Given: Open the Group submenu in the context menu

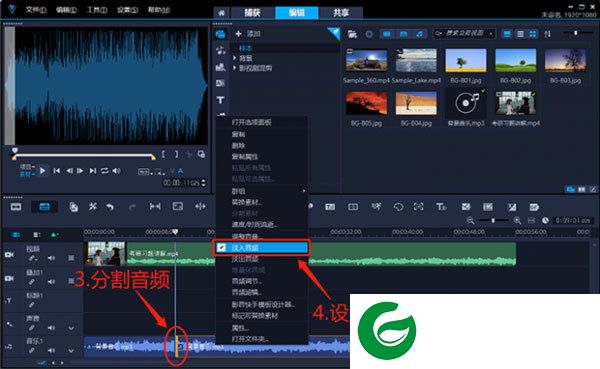Looking at the screenshot, I should click(x=262, y=191).
